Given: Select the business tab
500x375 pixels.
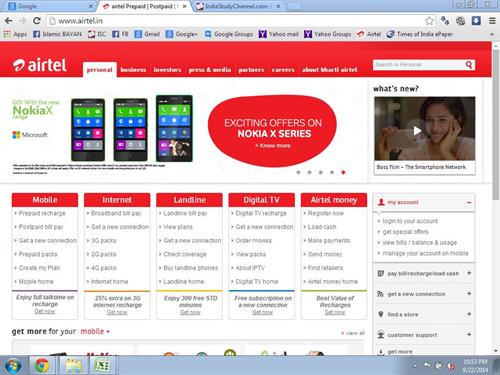Looking at the screenshot, I should pos(133,70).
